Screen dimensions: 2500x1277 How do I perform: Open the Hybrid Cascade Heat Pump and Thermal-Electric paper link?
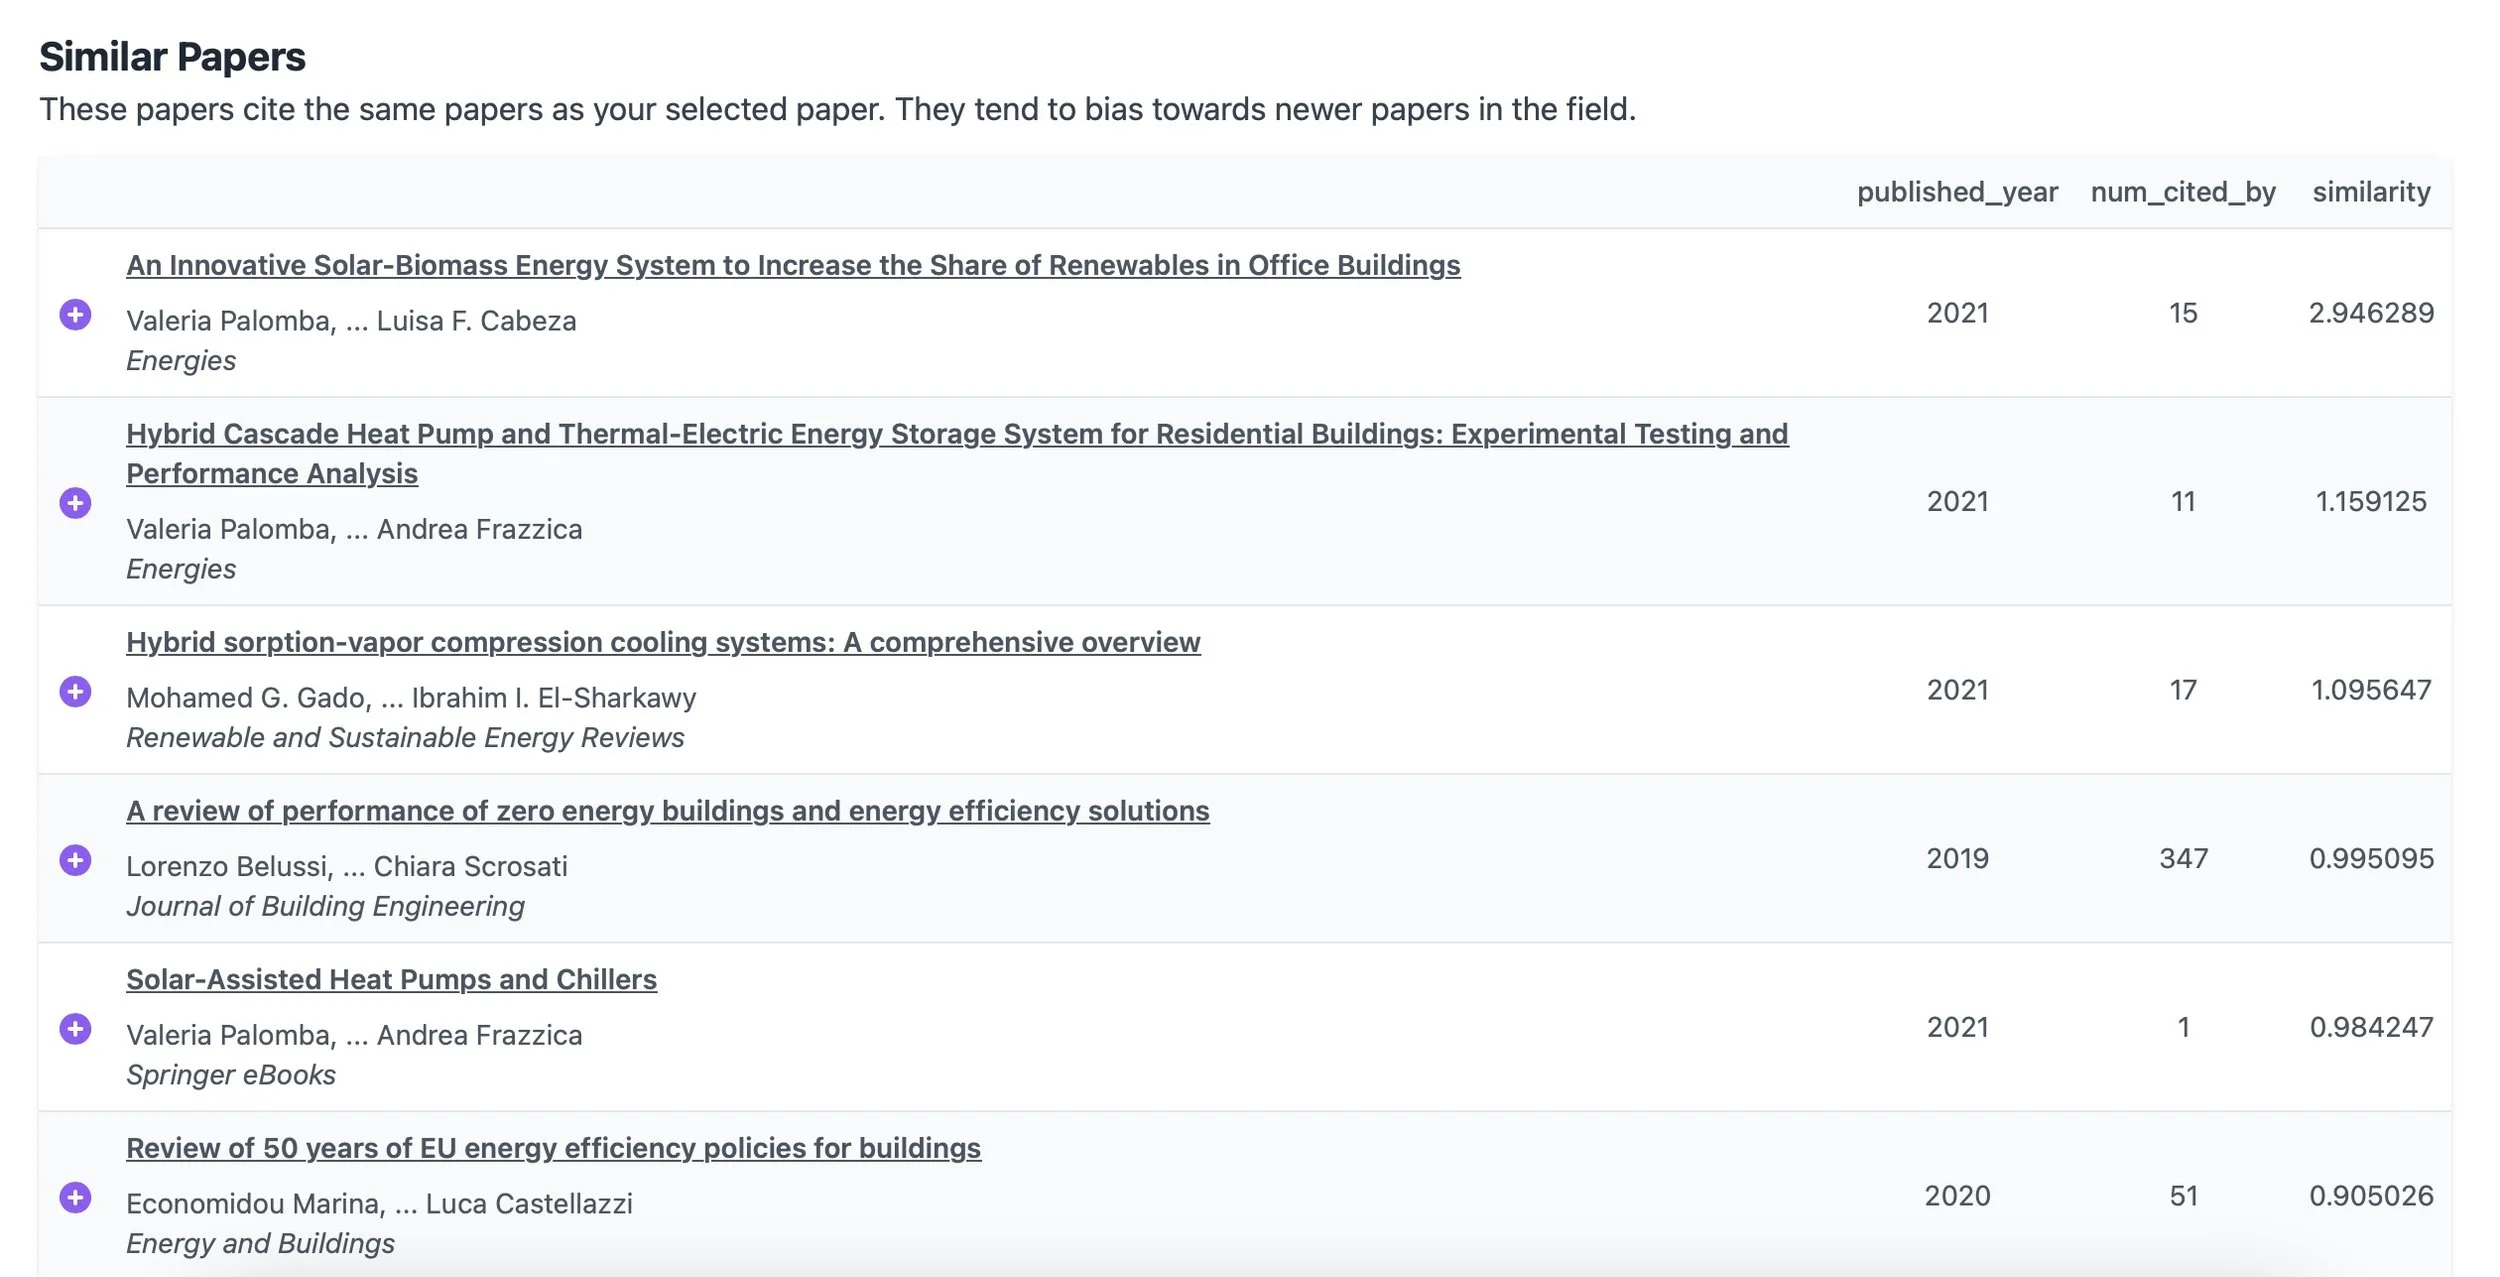tap(957, 453)
